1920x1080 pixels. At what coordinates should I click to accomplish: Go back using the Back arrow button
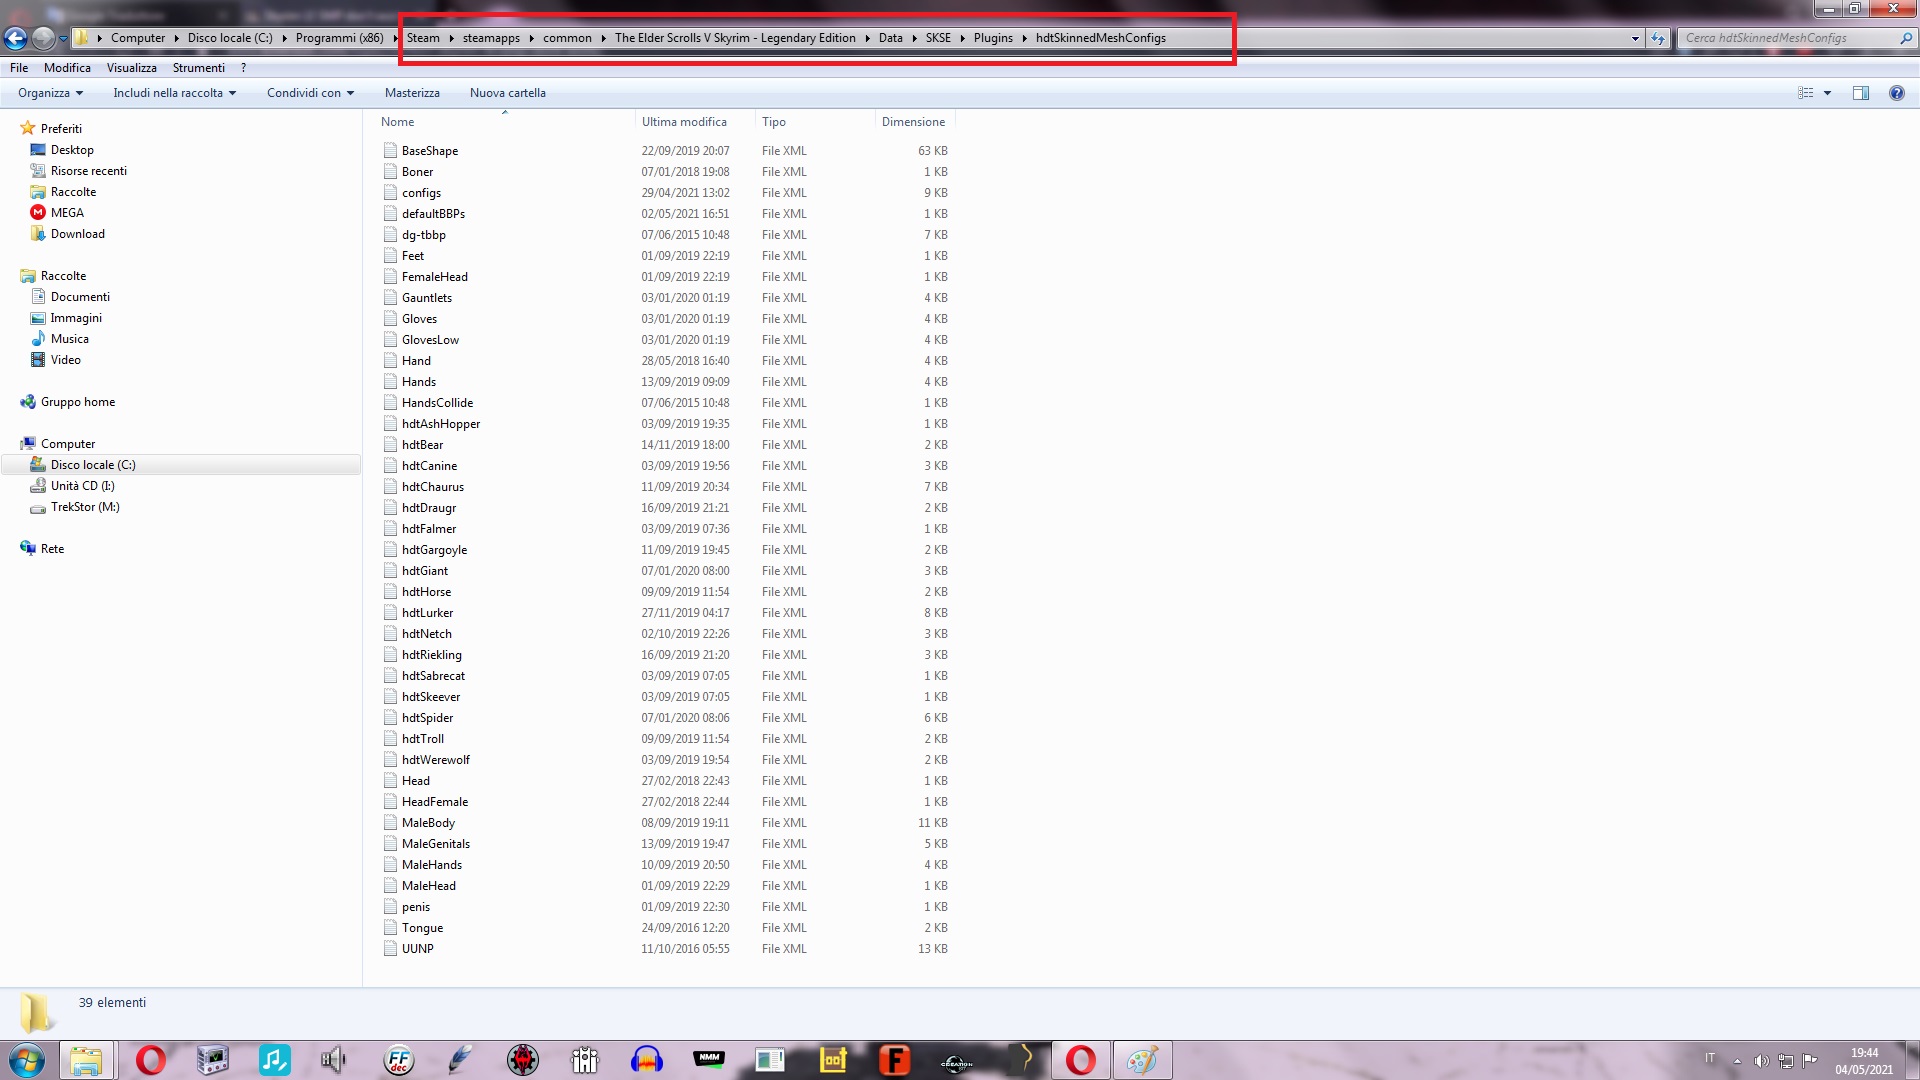tap(15, 38)
